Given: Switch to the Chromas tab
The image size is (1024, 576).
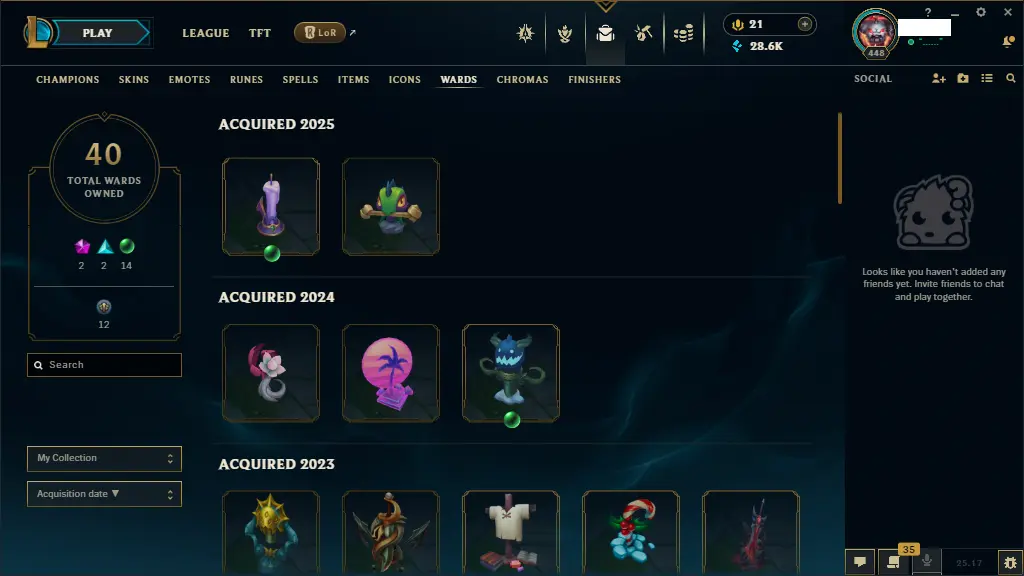Looking at the screenshot, I should click(x=522, y=80).
